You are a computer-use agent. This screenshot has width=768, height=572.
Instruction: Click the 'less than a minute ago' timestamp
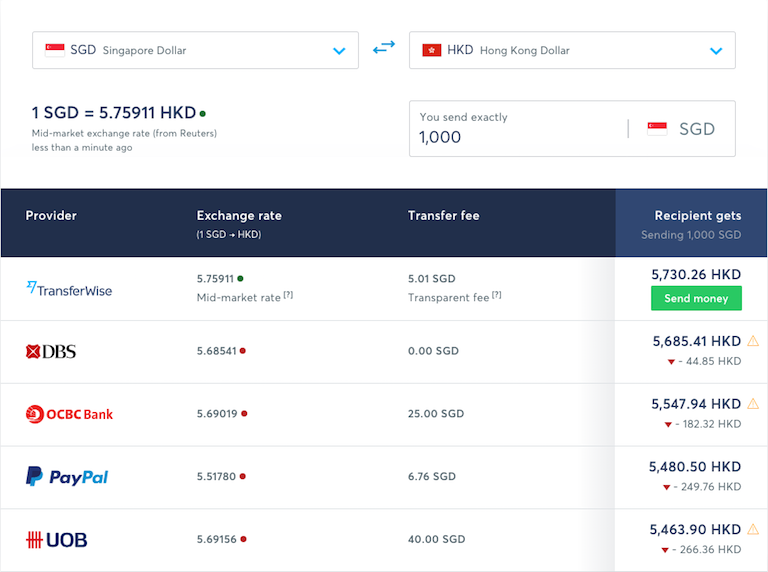(x=82, y=147)
